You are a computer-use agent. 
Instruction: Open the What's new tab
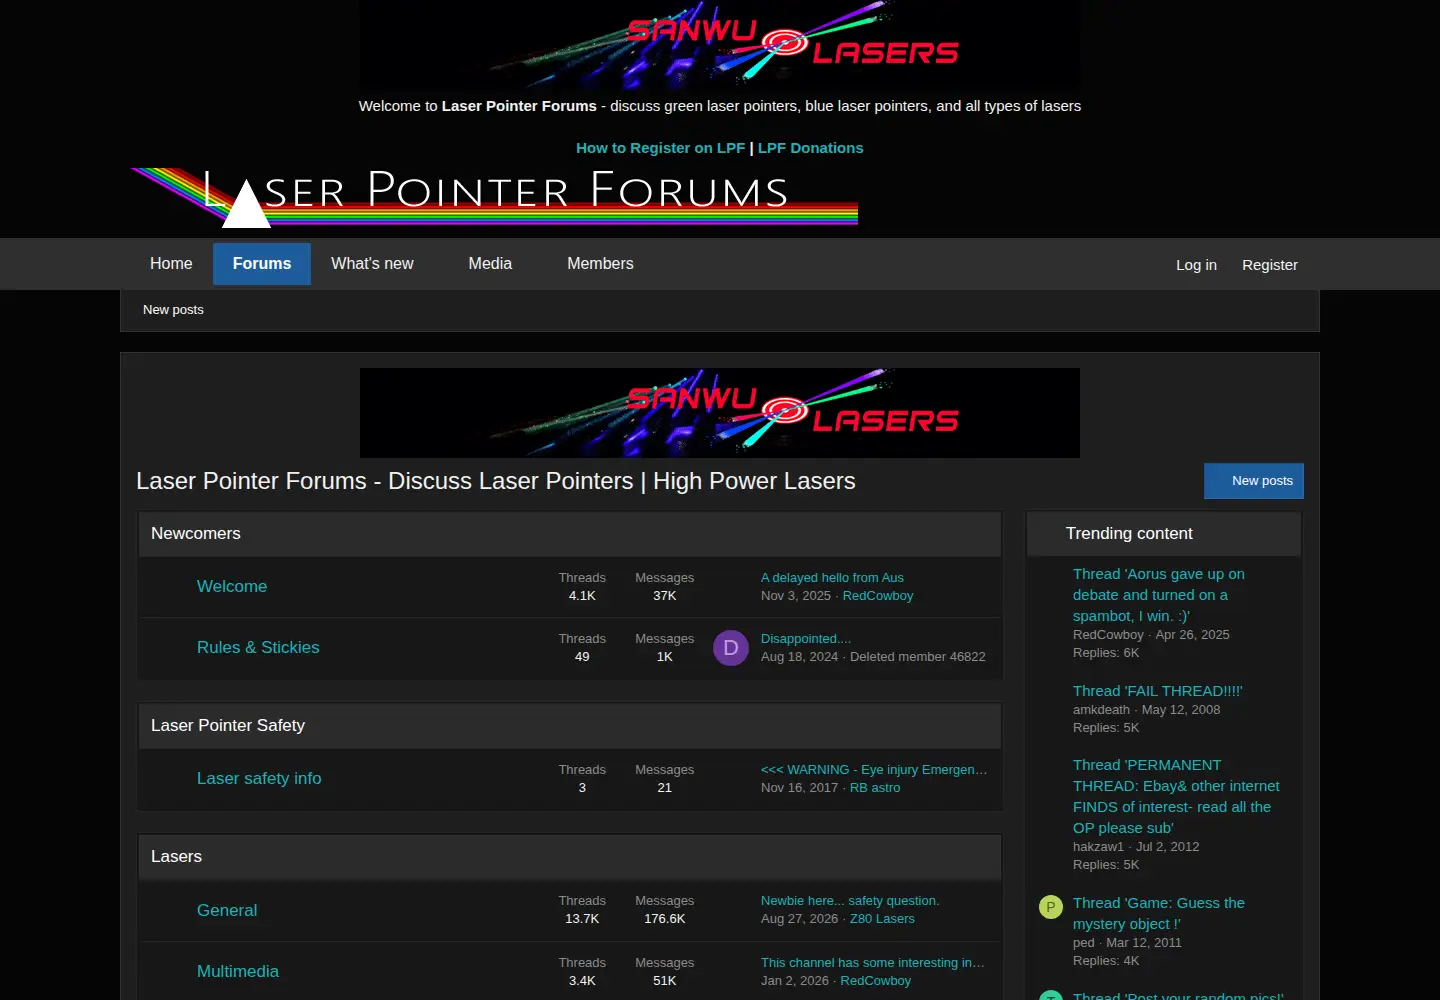(x=372, y=264)
